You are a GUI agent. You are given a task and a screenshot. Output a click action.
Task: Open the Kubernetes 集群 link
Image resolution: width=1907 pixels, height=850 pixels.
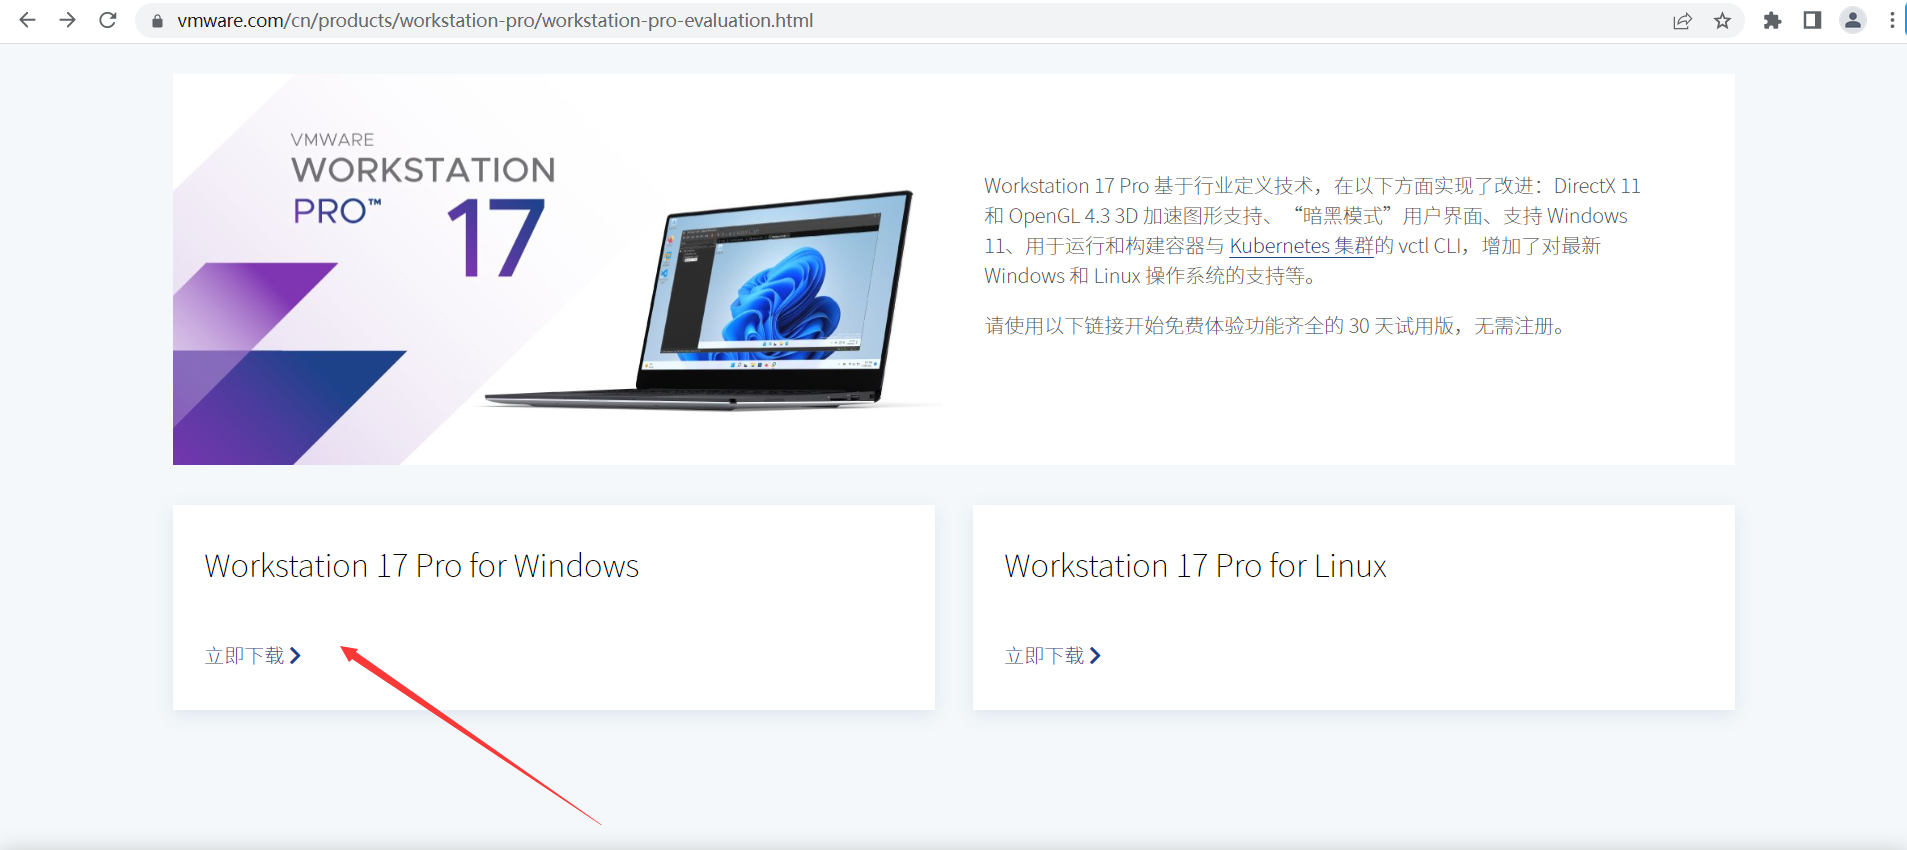[x=1302, y=246]
